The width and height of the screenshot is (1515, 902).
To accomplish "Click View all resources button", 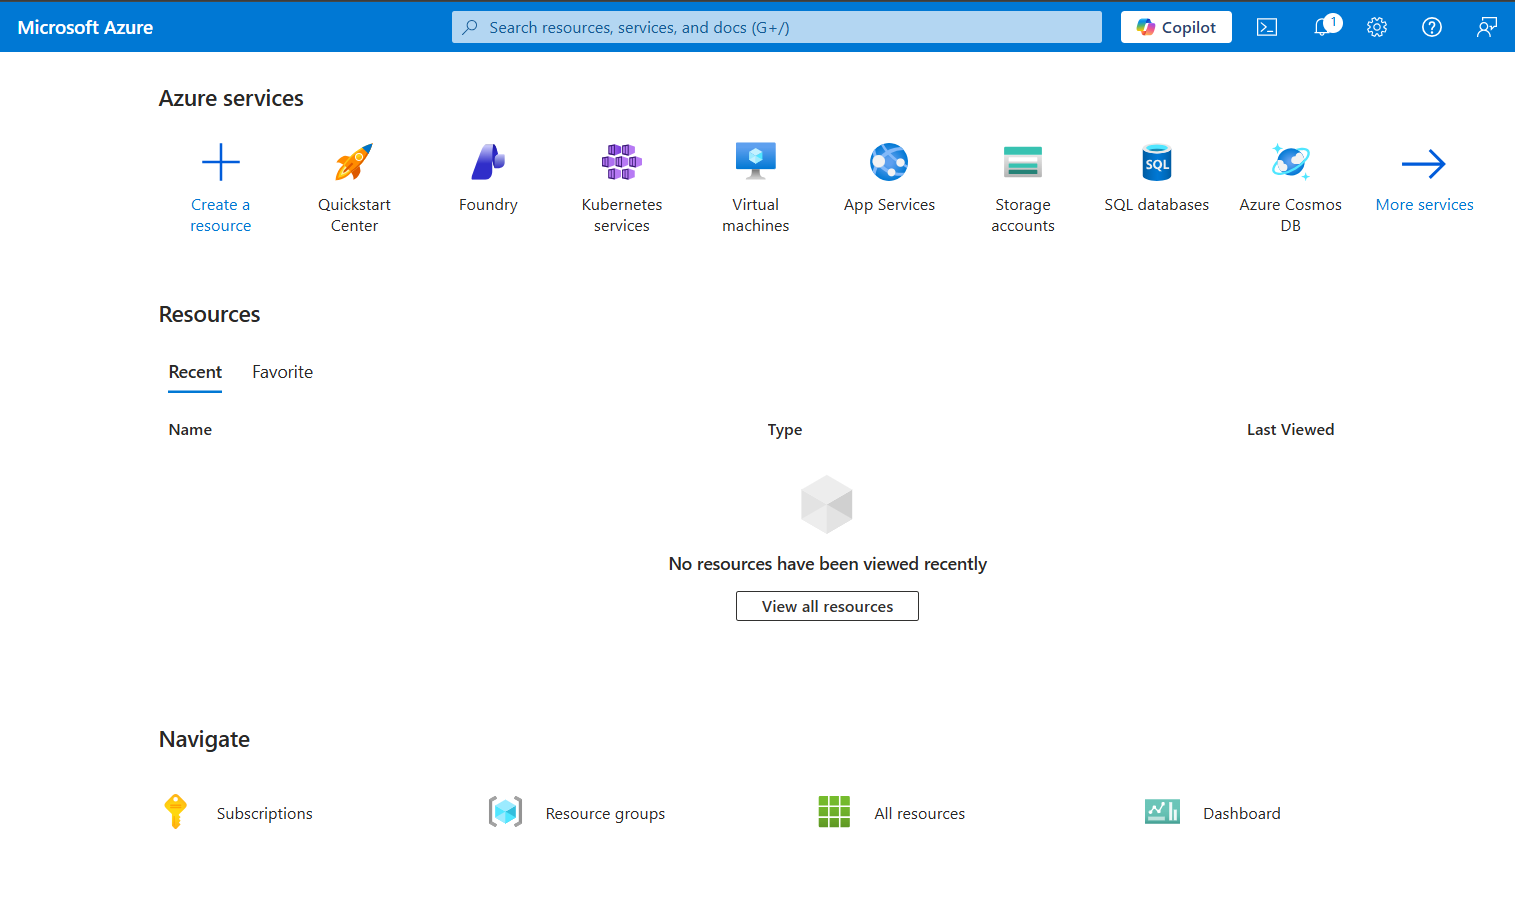I will click(827, 606).
